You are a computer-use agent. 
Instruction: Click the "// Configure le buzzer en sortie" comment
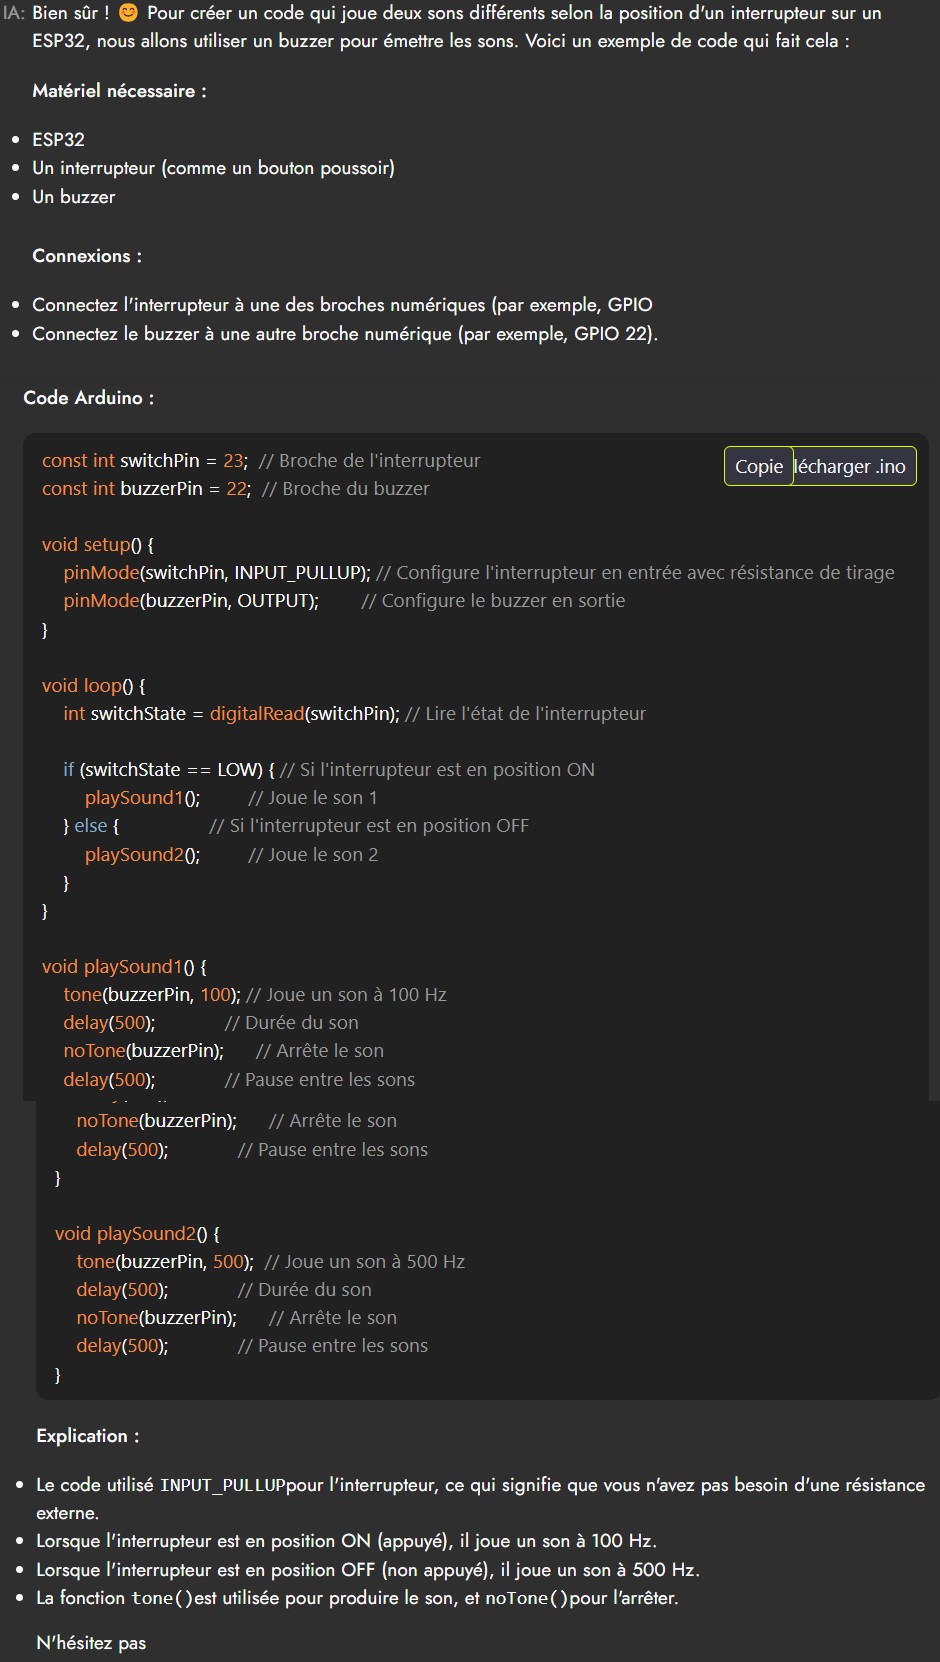click(493, 601)
